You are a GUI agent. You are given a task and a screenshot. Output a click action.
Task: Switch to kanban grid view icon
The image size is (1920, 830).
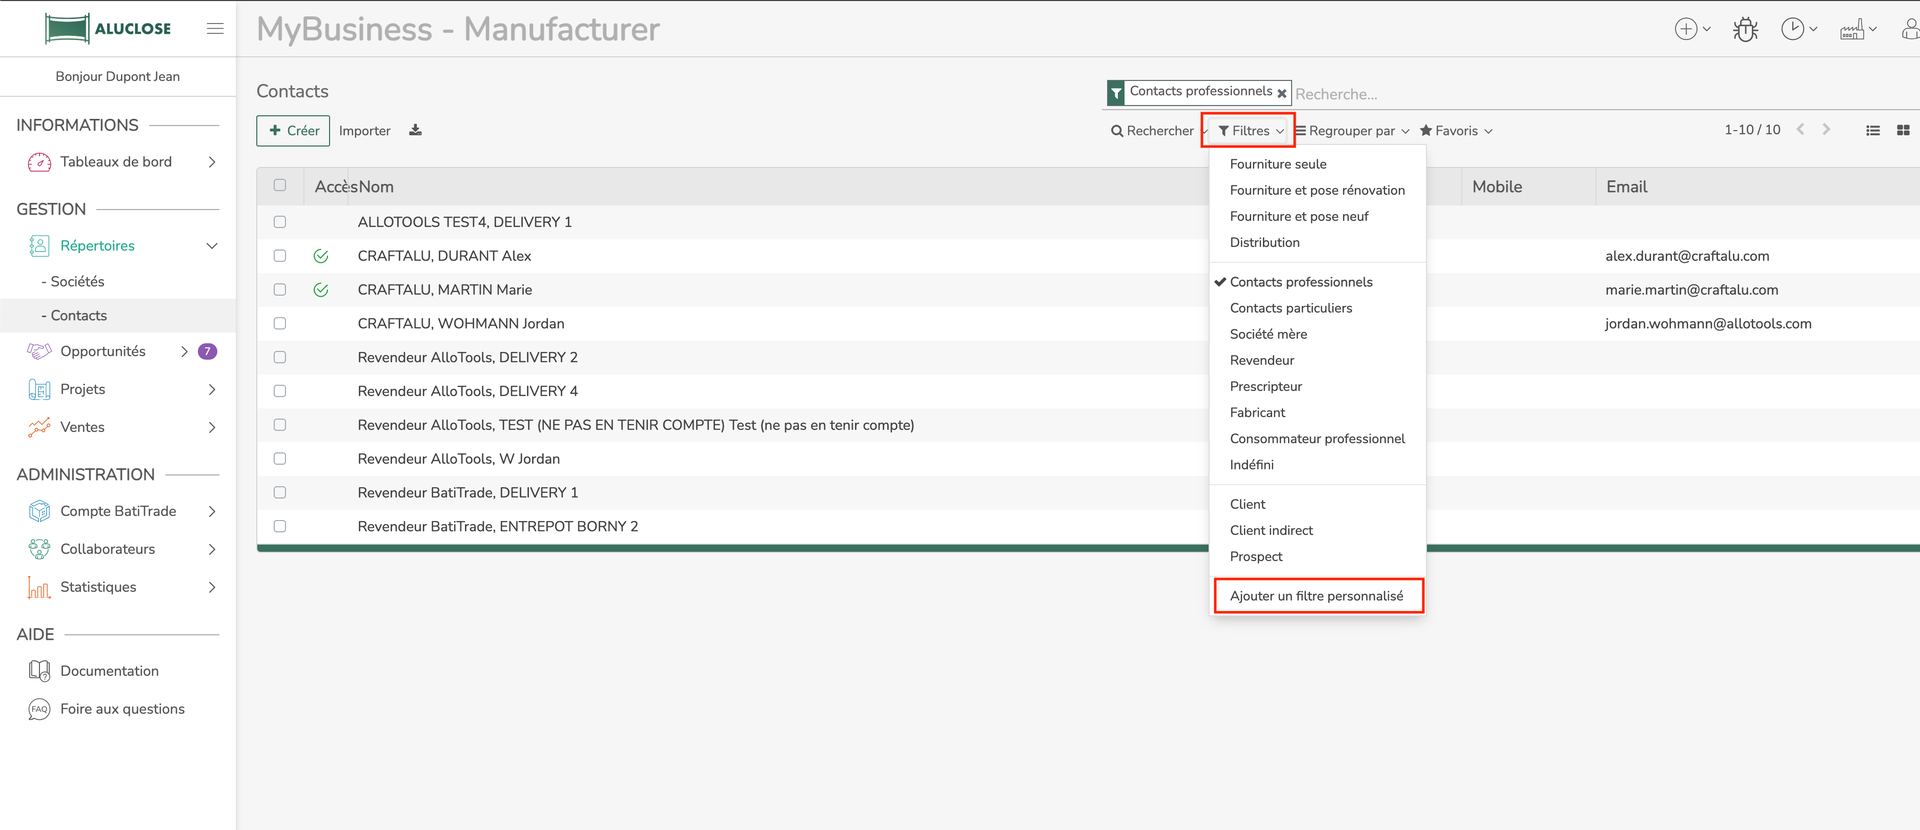(1903, 131)
